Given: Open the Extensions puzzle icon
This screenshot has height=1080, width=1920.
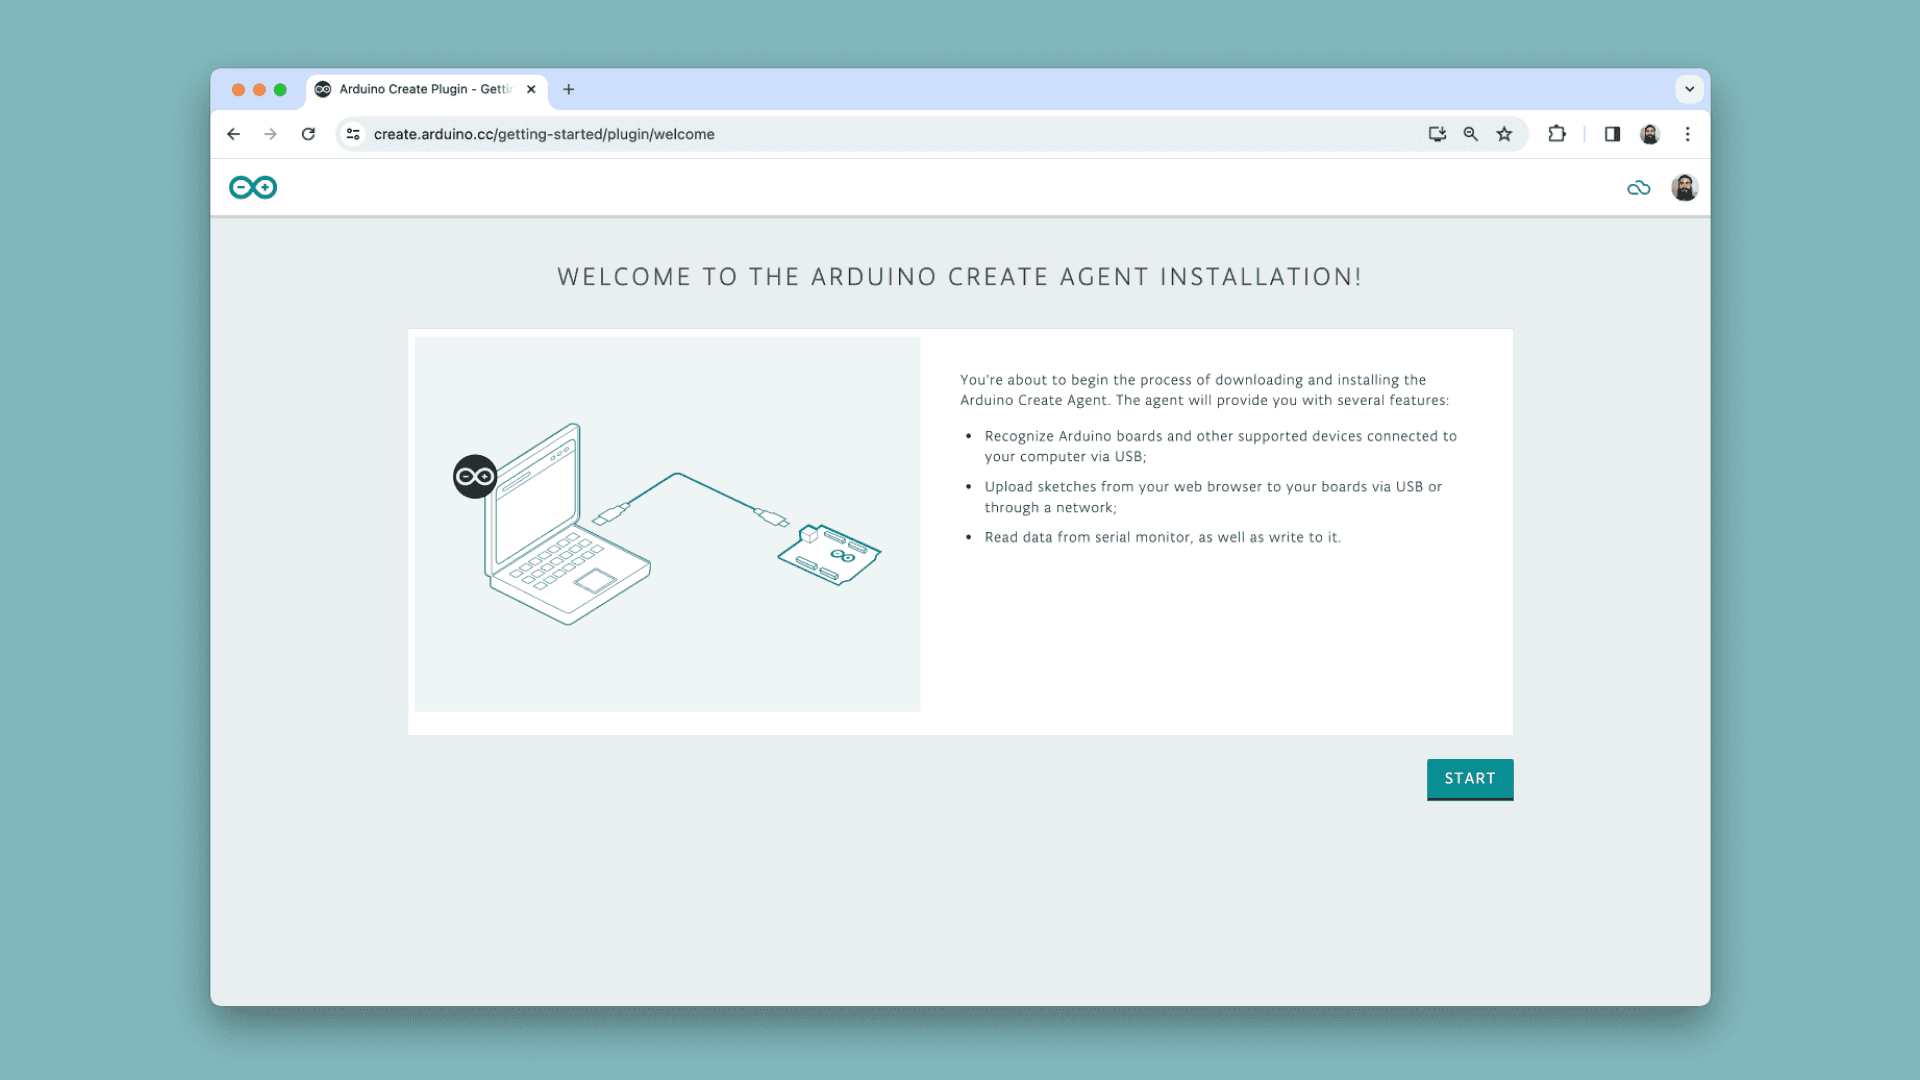Looking at the screenshot, I should pos(1557,134).
